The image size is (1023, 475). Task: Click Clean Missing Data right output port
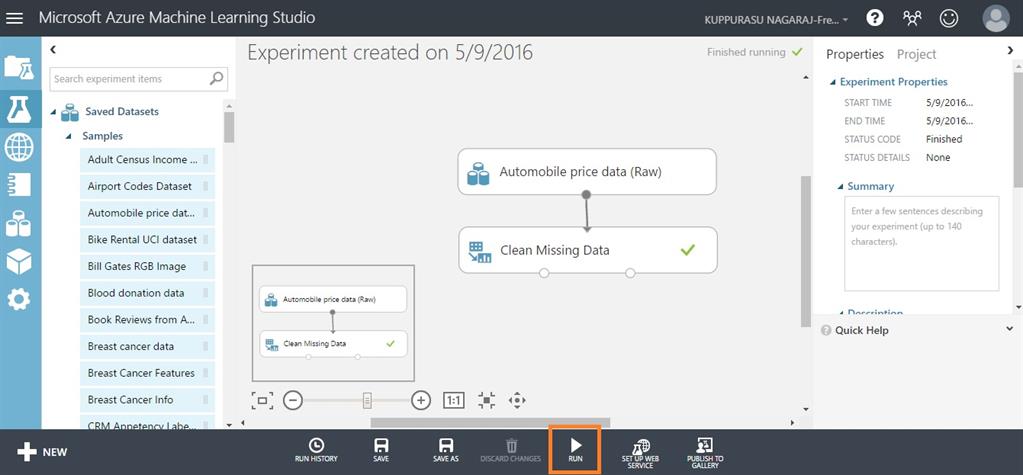(630, 273)
